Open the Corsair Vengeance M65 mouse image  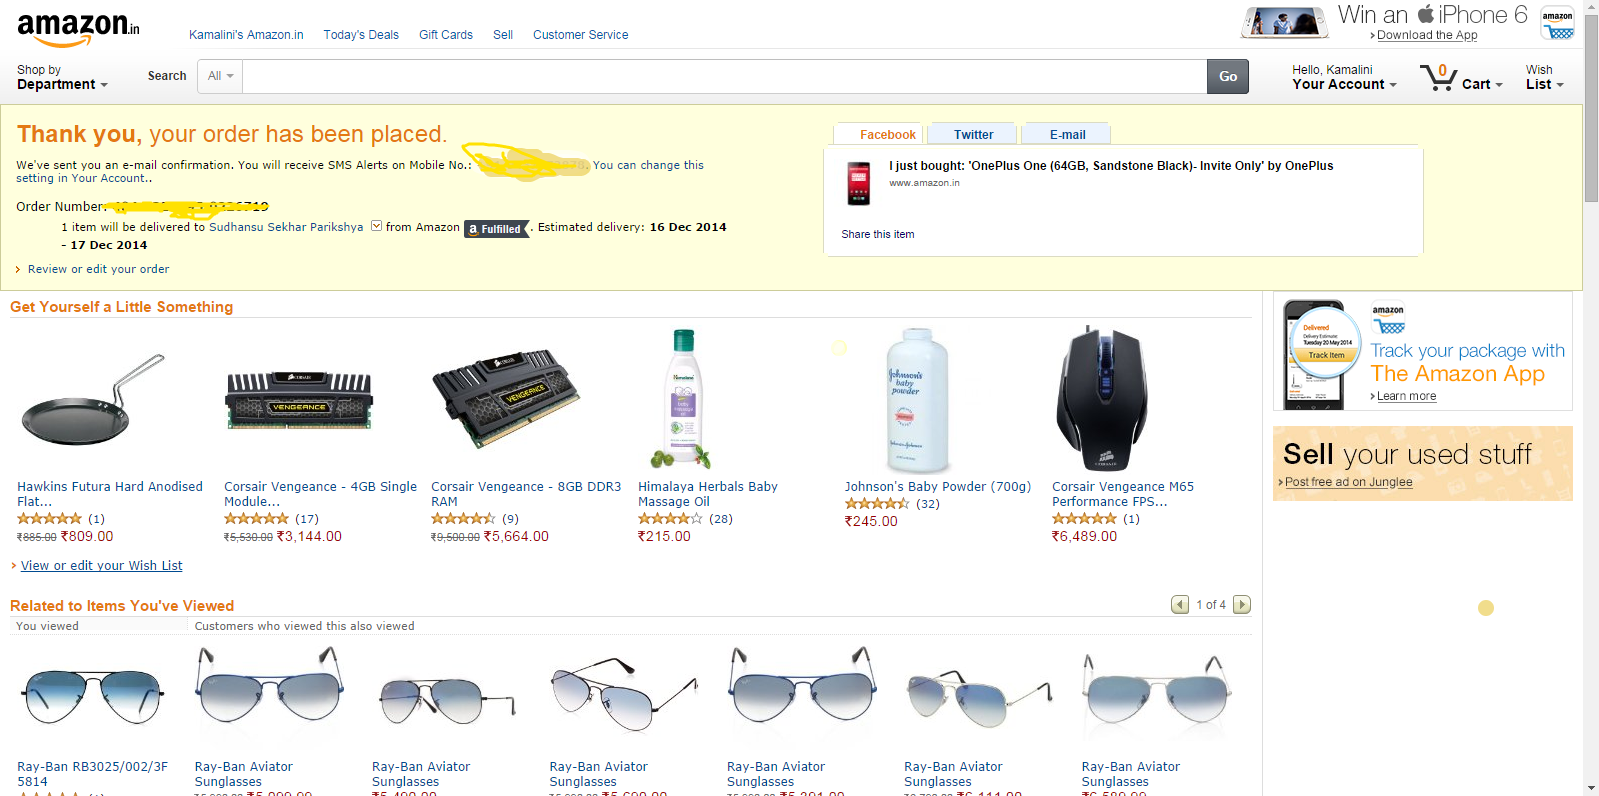tap(1103, 400)
